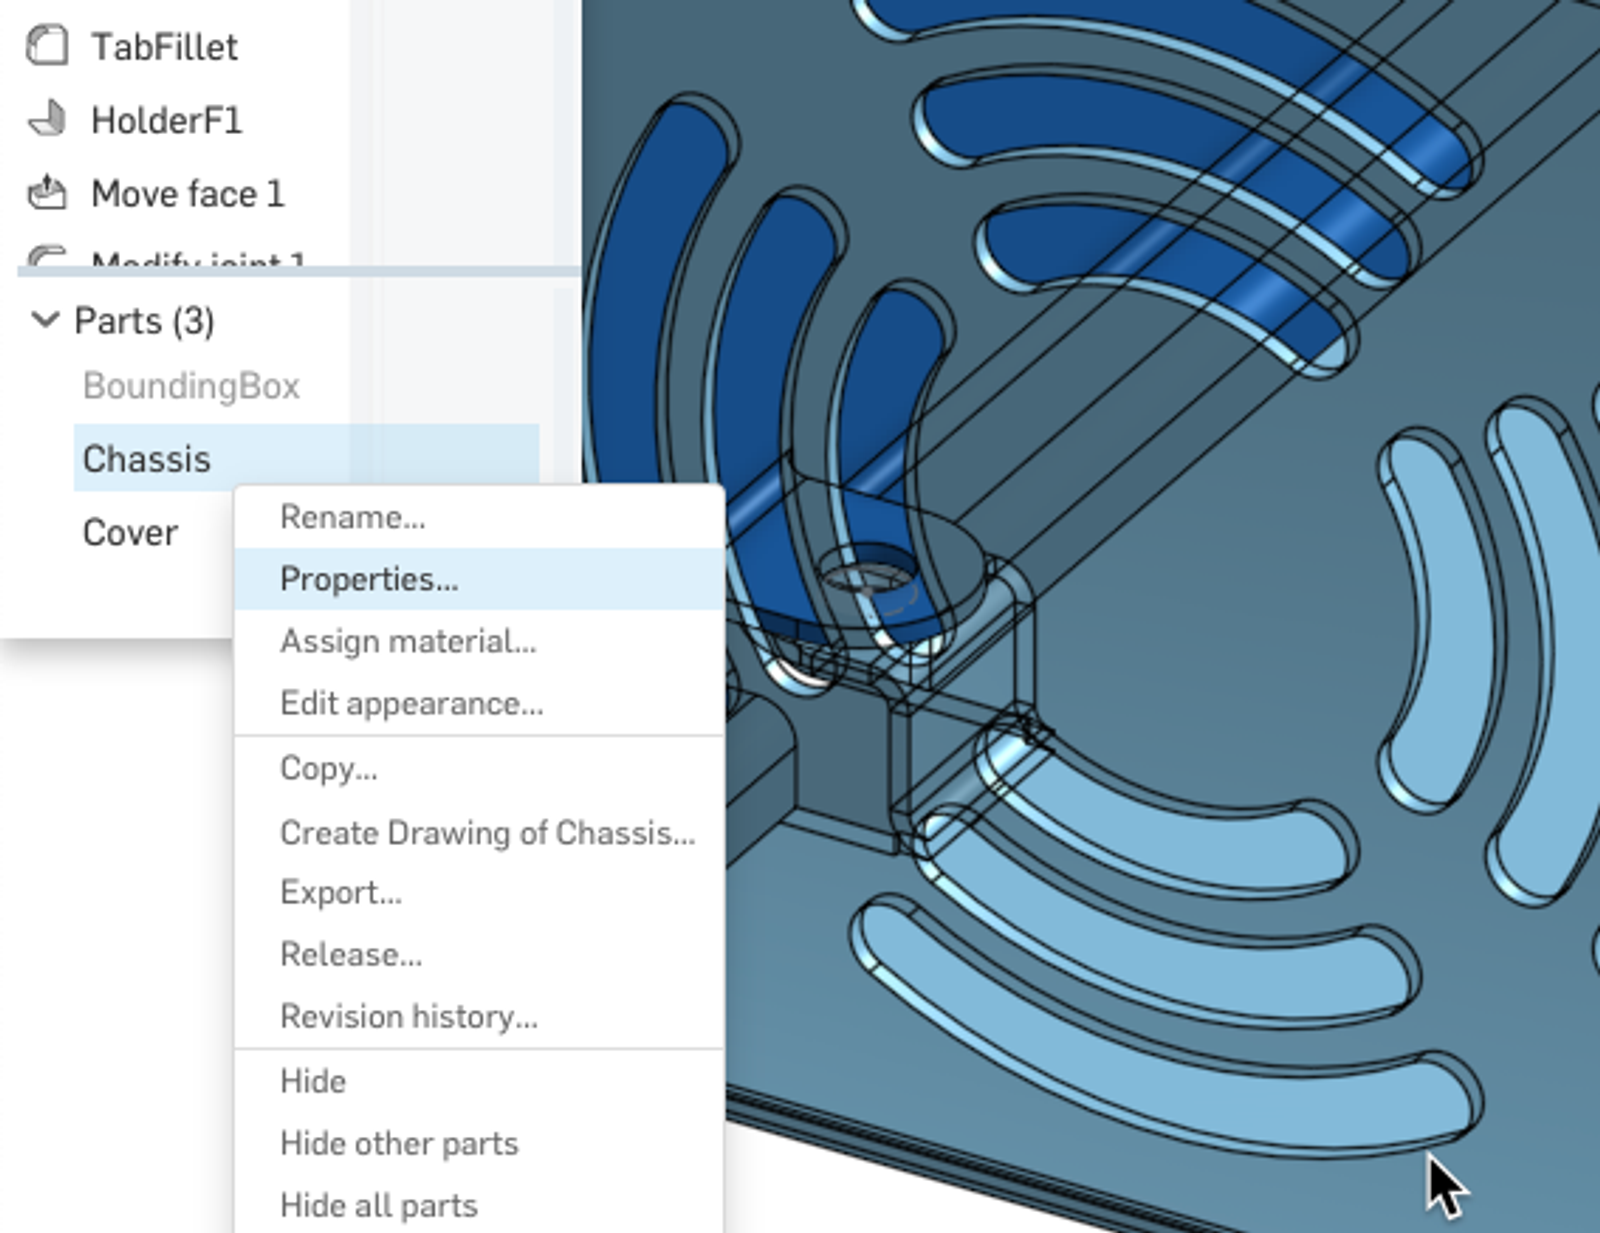Hide all parts via context menu
The width and height of the screenshot is (1600, 1233).
point(379,1204)
